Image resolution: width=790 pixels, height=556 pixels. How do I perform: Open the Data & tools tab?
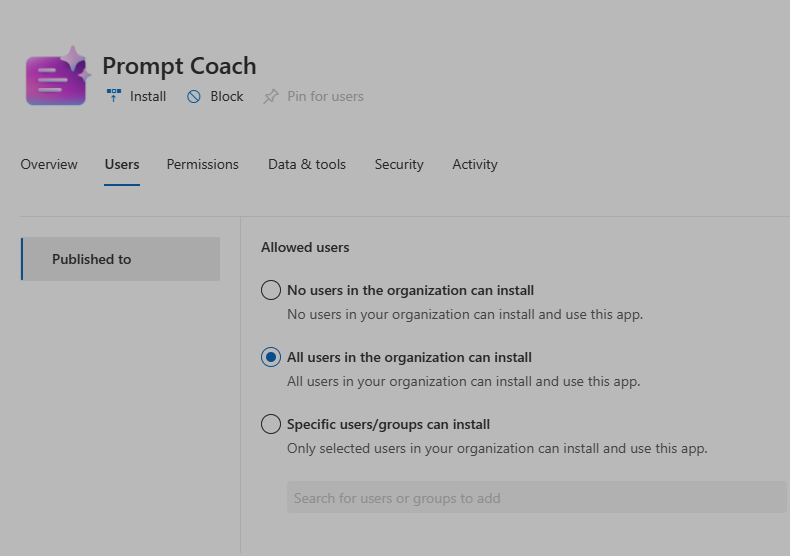(307, 164)
